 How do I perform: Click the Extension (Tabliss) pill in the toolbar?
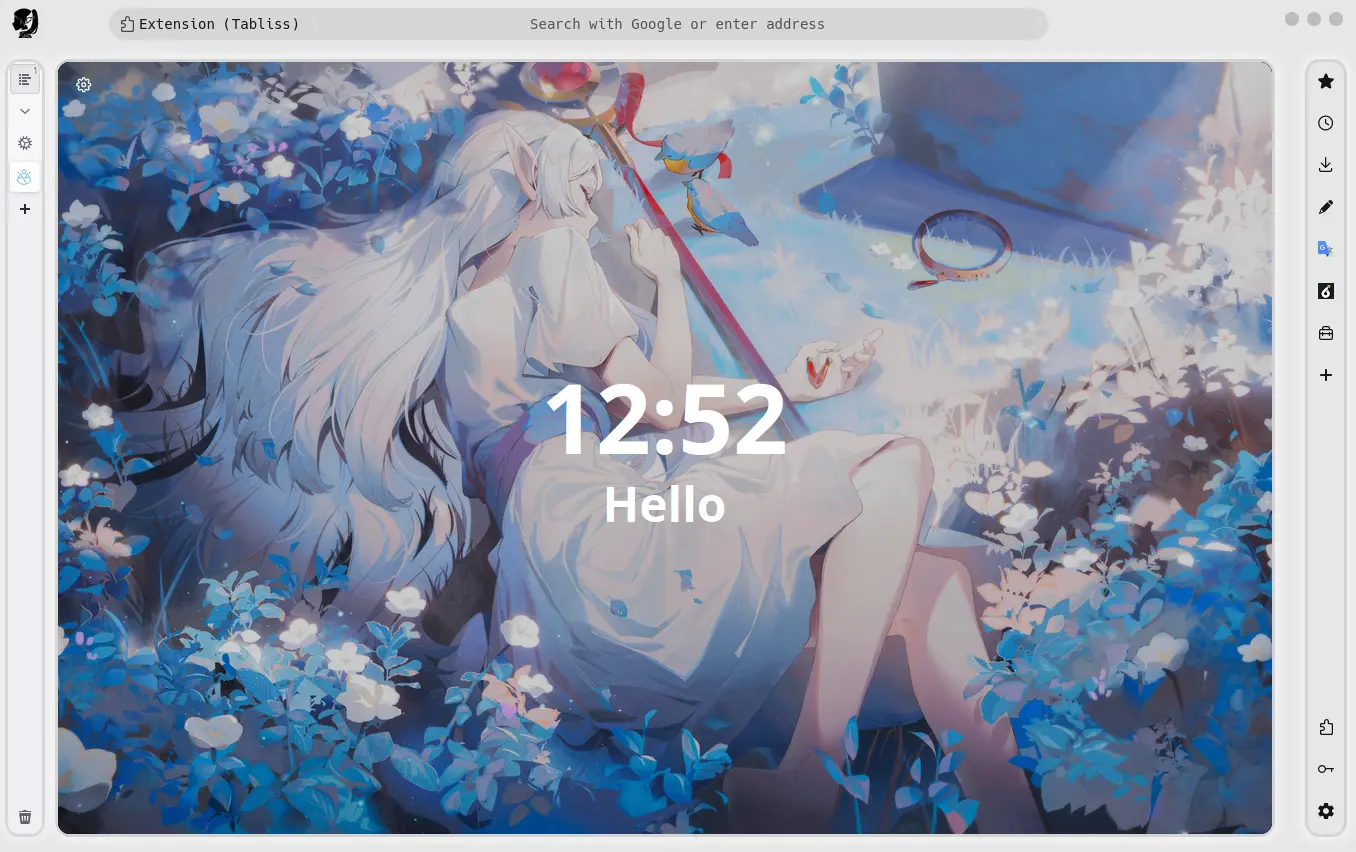210,23
